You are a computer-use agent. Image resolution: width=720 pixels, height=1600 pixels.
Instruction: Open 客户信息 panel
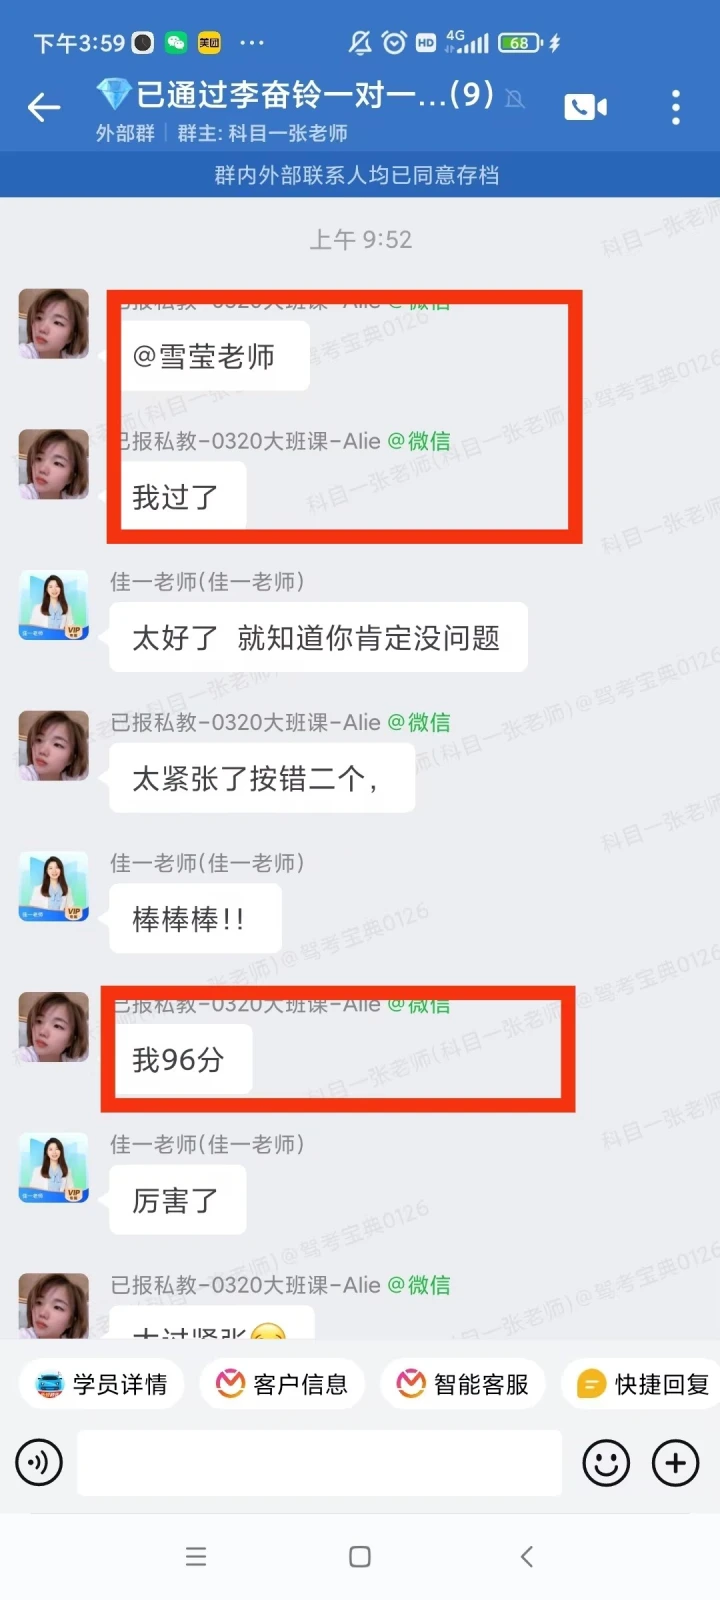point(282,1384)
